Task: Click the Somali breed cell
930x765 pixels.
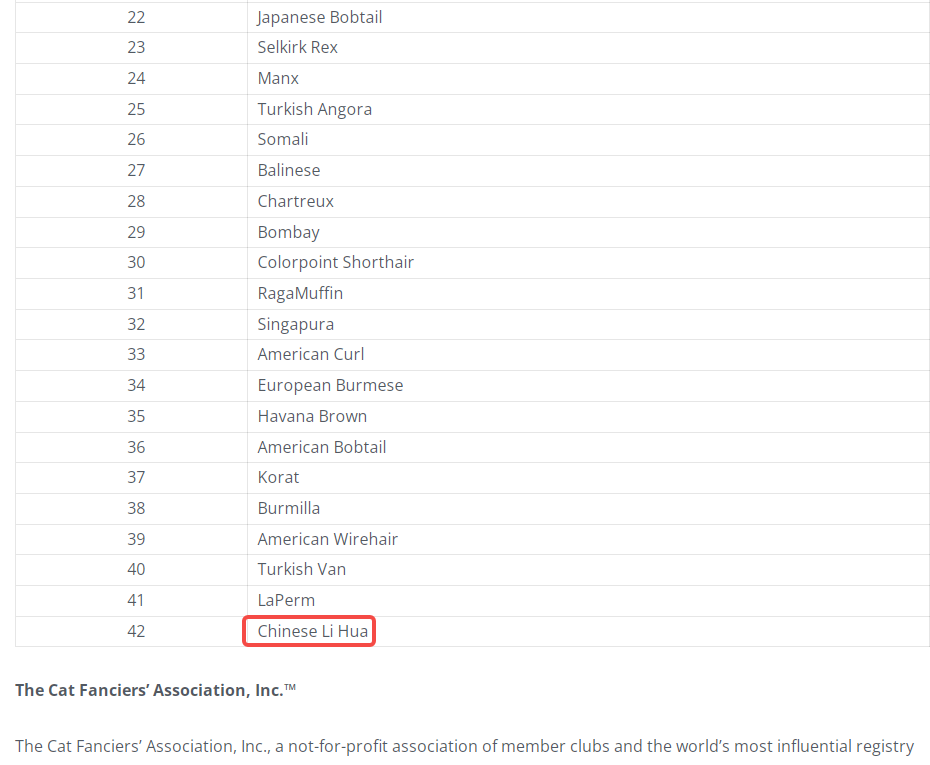Action: (282, 139)
